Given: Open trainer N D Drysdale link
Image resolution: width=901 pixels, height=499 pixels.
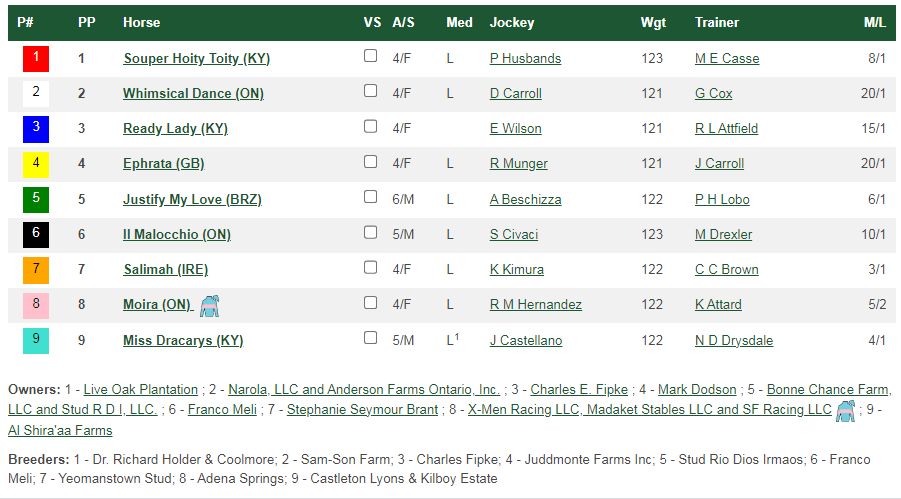Looking at the screenshot, I should click(x=734, y=340).
